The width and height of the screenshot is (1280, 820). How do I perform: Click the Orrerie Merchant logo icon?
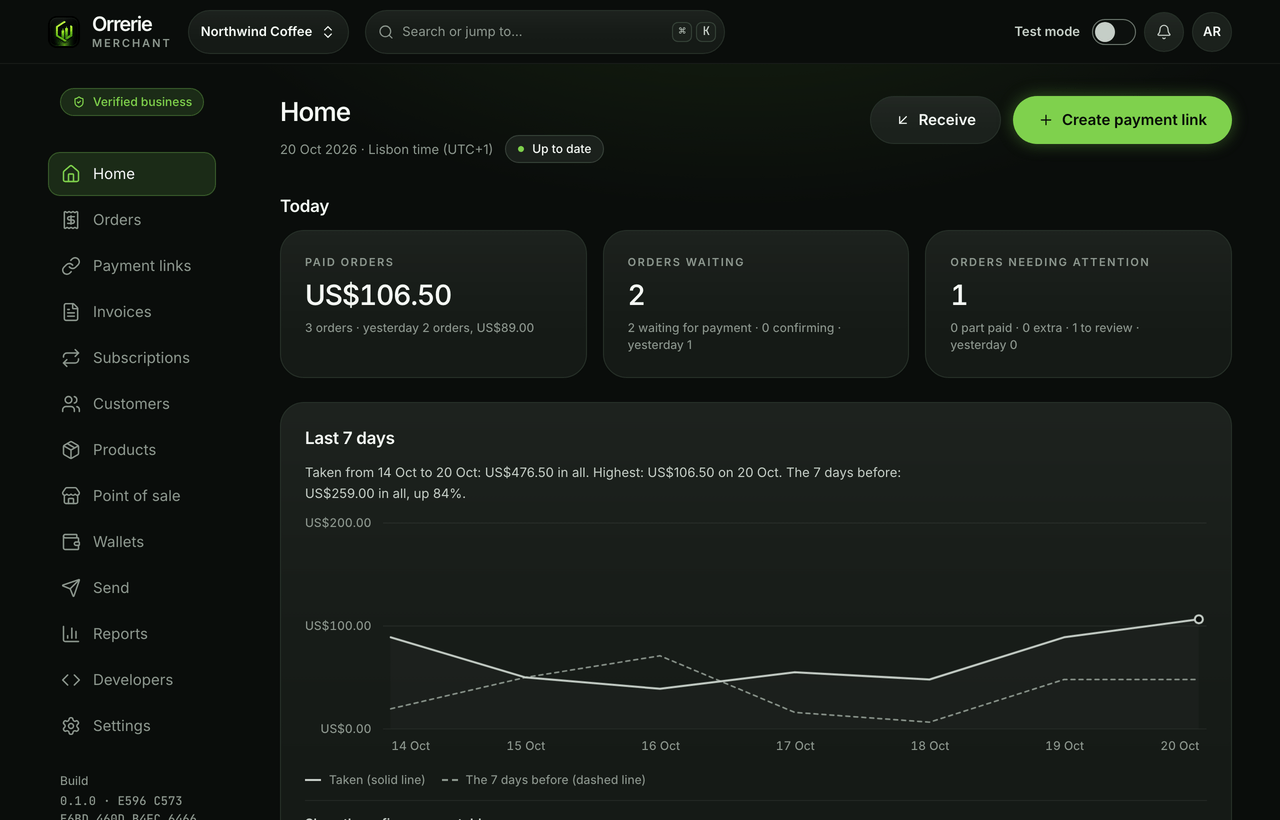tap(64, 32)
